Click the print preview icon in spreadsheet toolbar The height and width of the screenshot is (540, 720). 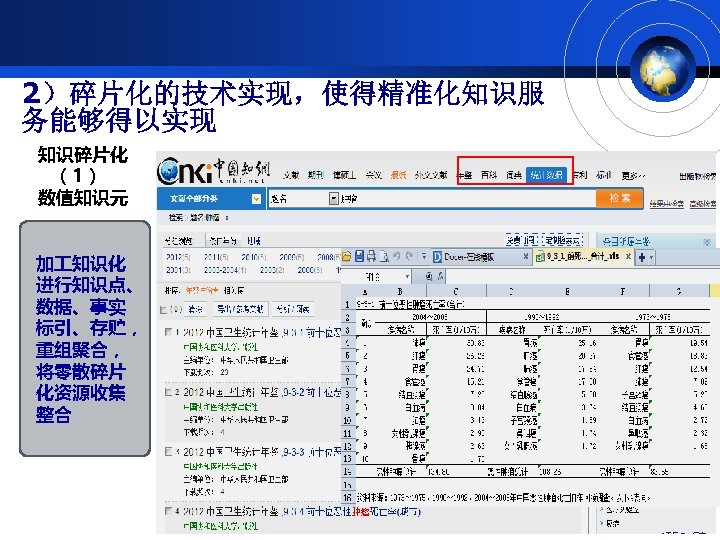(x=384, y=256)
